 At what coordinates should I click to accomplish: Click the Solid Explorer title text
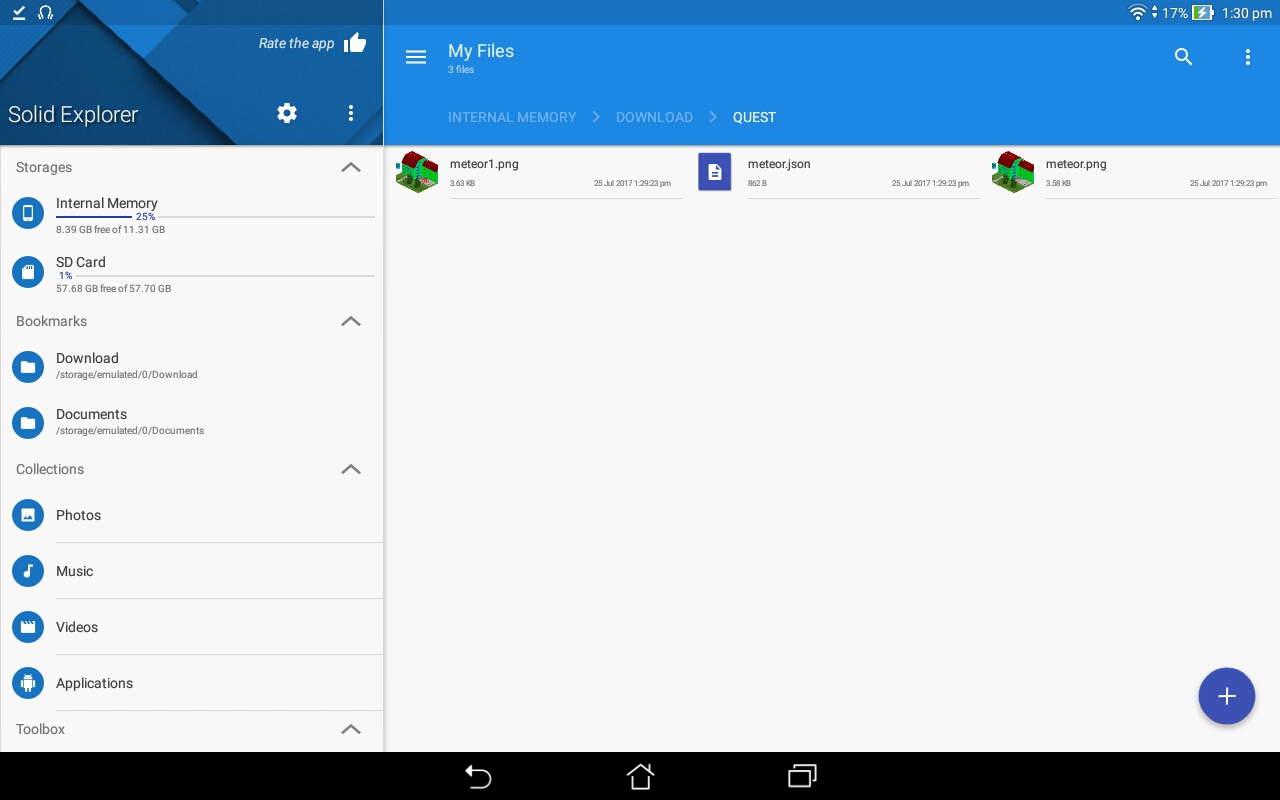73,114
